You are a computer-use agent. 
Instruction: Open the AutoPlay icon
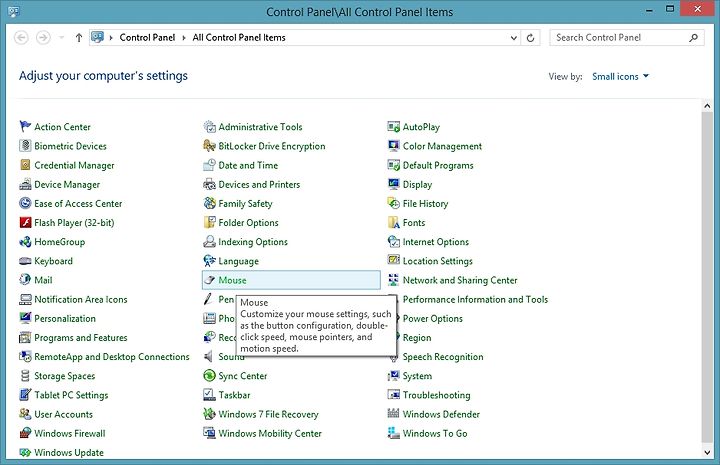pos(394,126)
